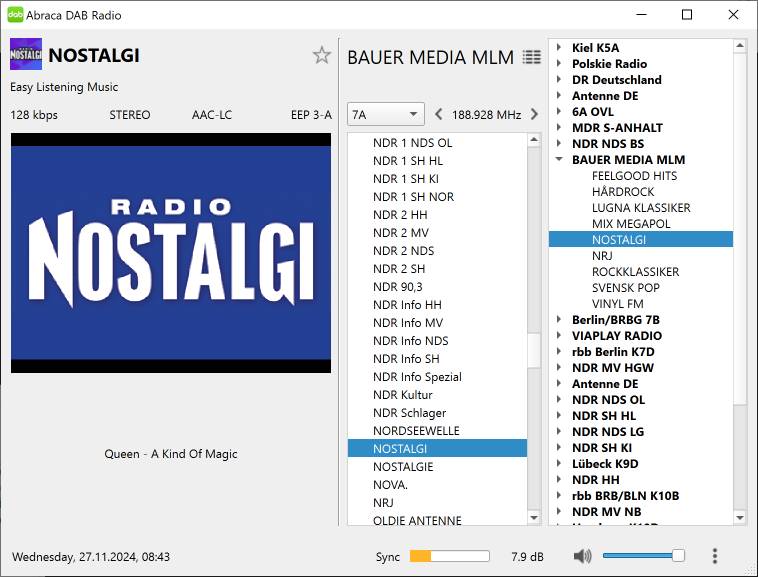Viewport: 758px width, 577px height.
Task: Choose OLDIE ANTENNE from station list
Action: (417, 520)
